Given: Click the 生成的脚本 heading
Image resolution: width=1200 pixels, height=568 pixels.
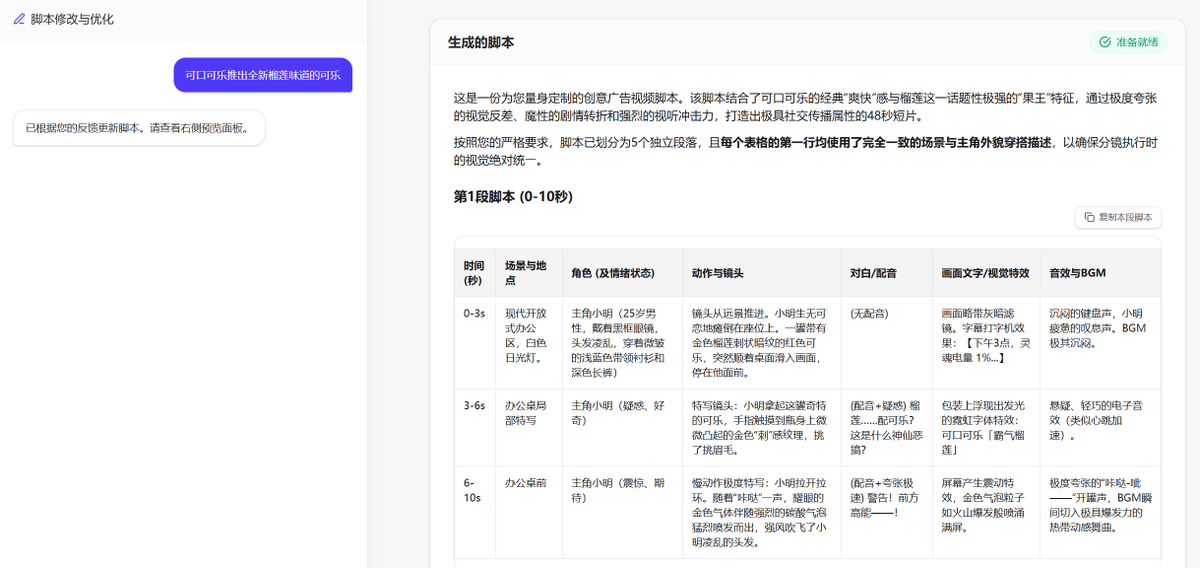Looking at the screenshot, I should pyautogui.click(x=481, y=42).
